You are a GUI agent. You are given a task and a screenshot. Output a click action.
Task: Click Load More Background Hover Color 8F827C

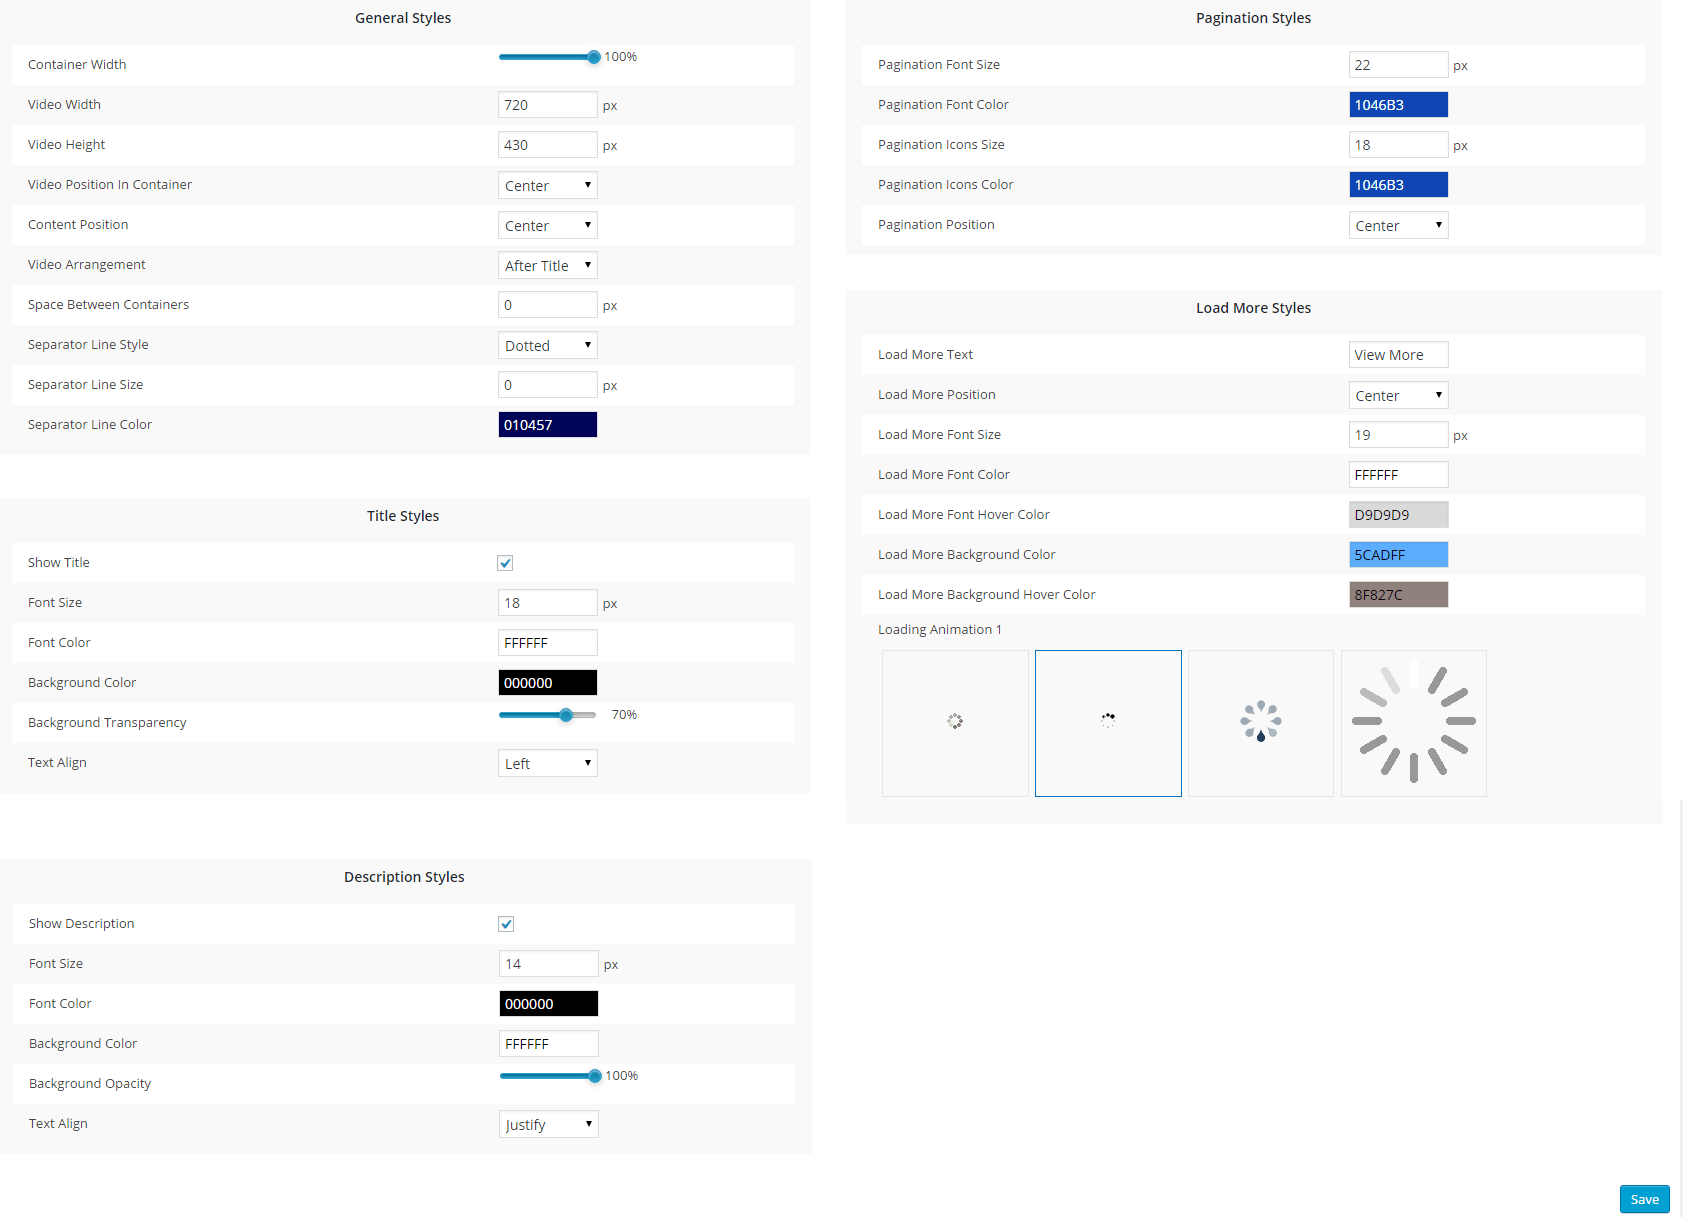(x=1398, y=595)
